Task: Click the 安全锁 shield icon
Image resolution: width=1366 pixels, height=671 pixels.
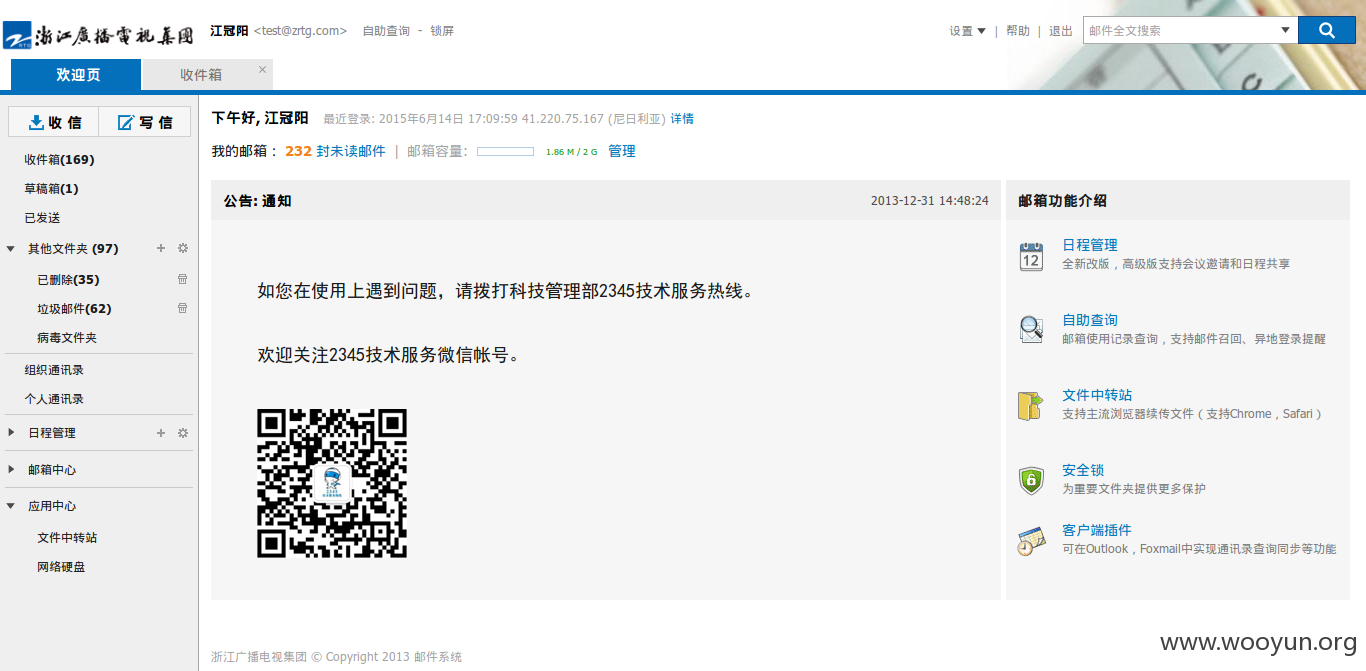Action: 1031,480
